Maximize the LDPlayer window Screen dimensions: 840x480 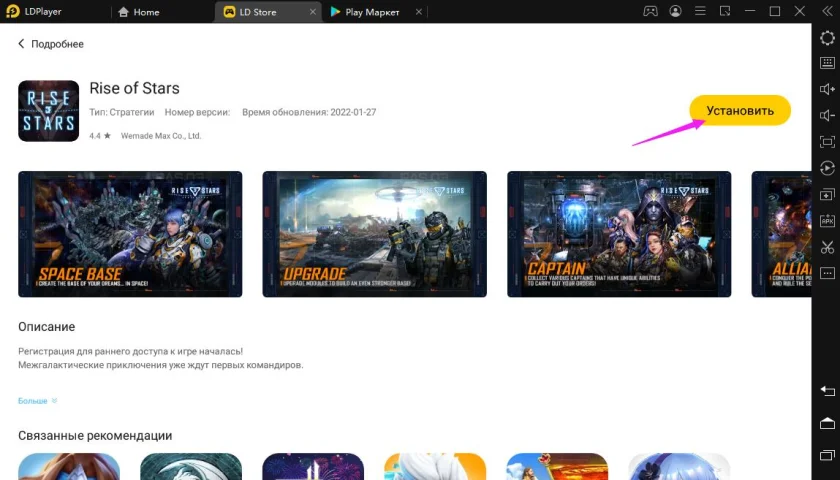(x=775, y=11)
